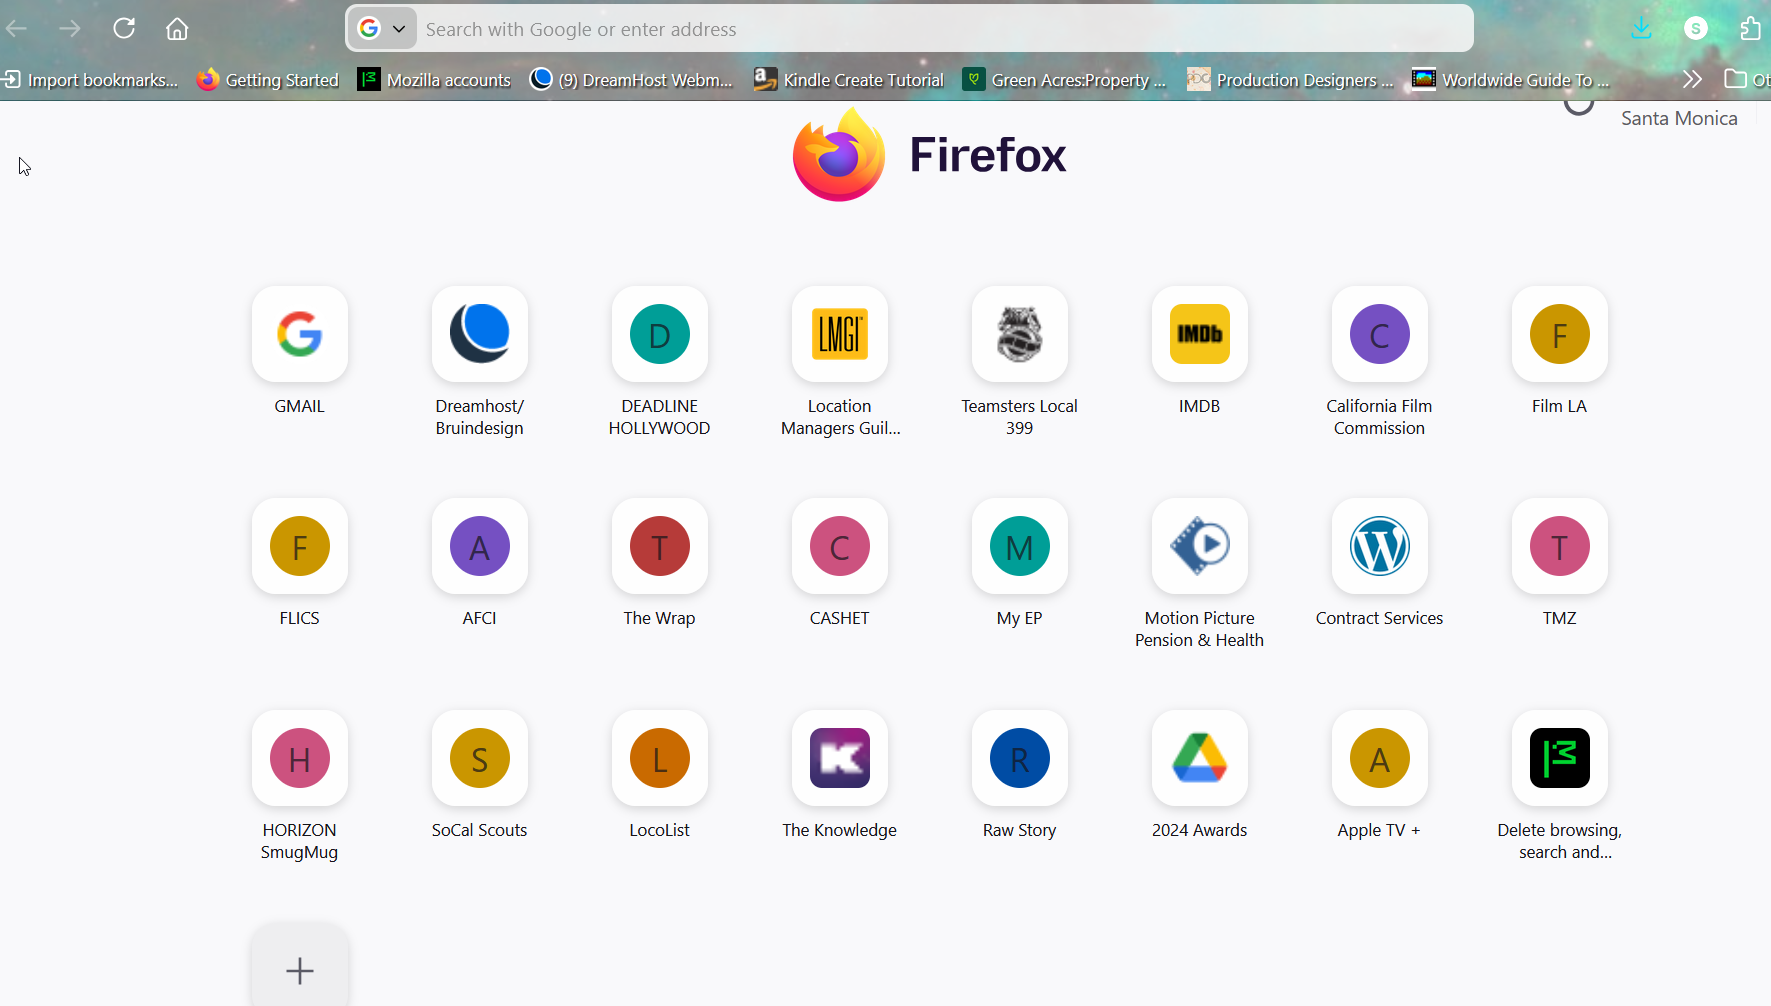1771x1006 pixels.
Task: Open the Extensions puzzle icon
Action: pos(1750,28)
